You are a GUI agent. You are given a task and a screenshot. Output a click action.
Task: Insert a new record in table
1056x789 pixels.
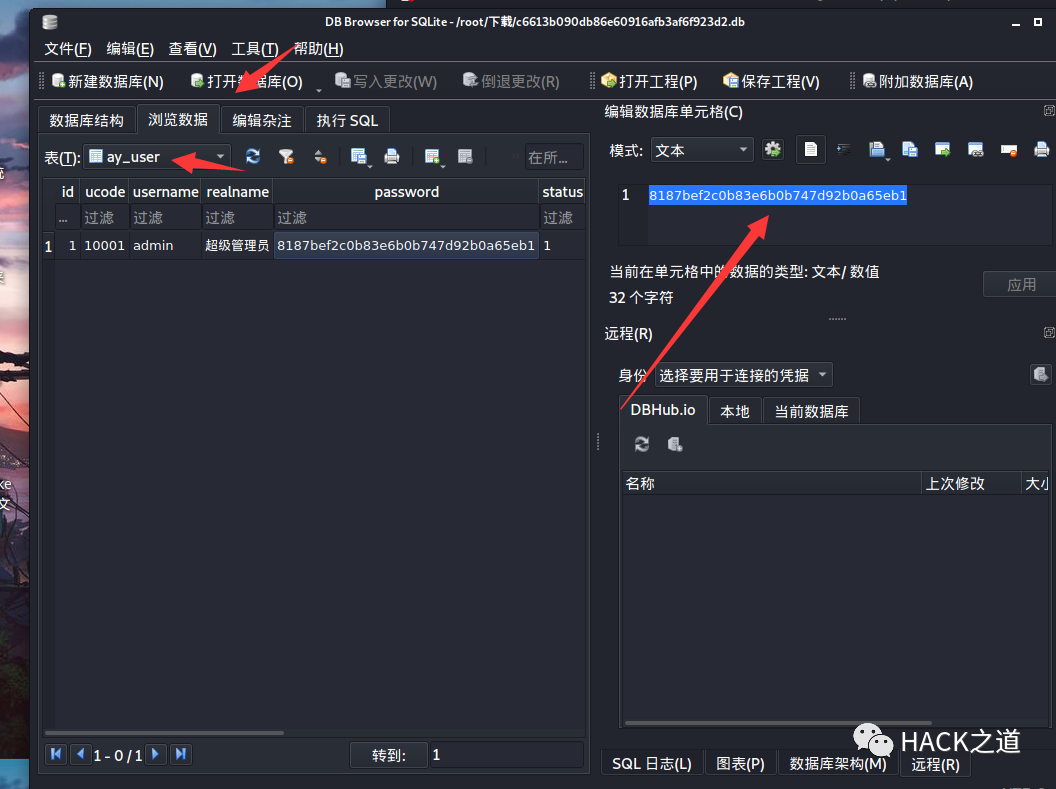point(431,157)
